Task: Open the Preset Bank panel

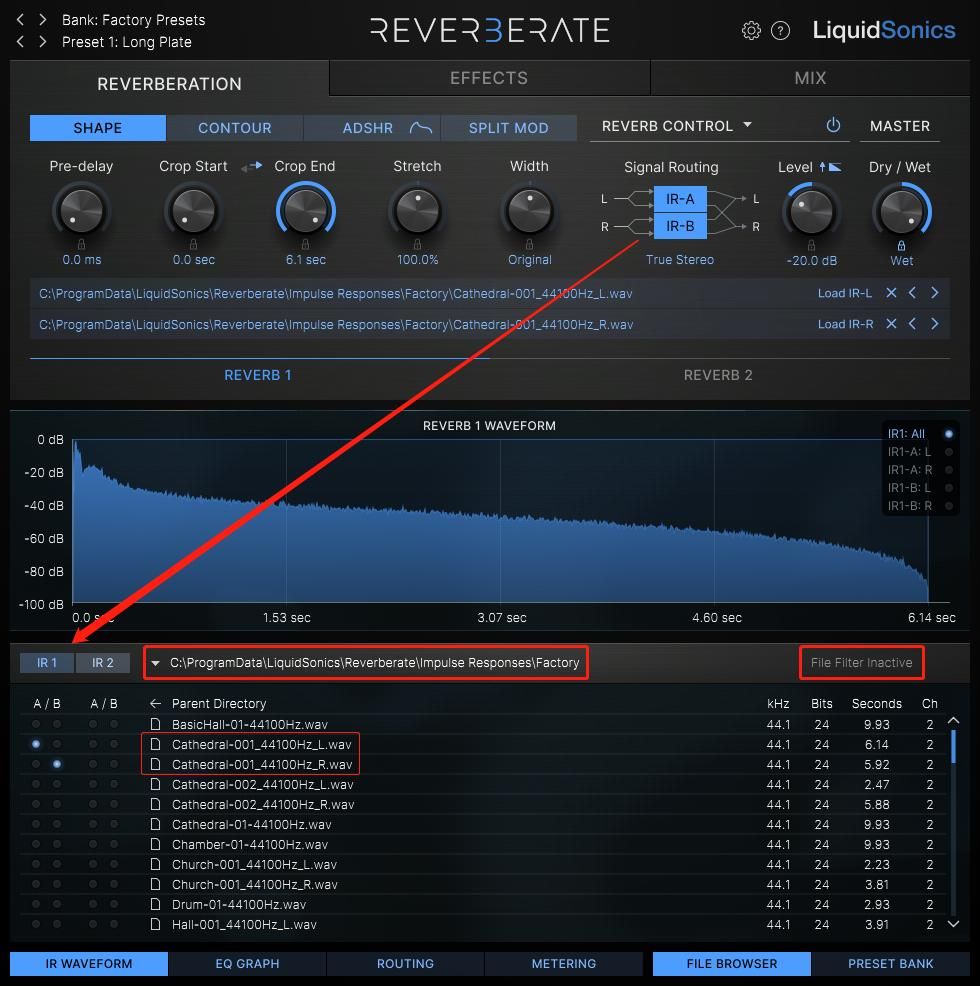Action: click(890, 963)
